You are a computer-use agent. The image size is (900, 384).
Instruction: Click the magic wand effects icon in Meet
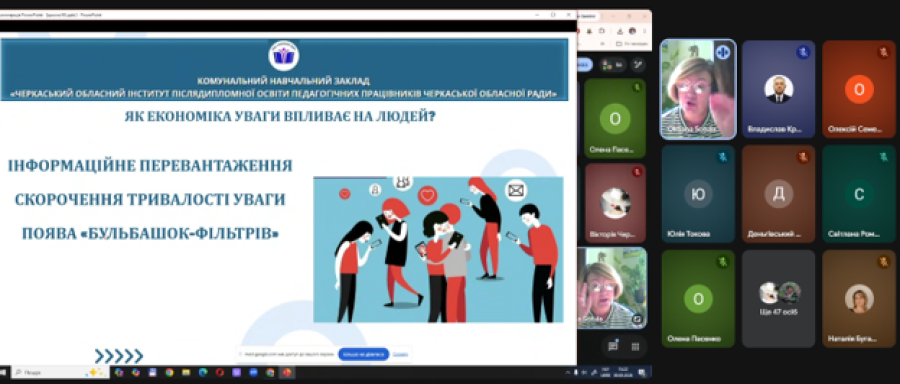pos(637,65)
